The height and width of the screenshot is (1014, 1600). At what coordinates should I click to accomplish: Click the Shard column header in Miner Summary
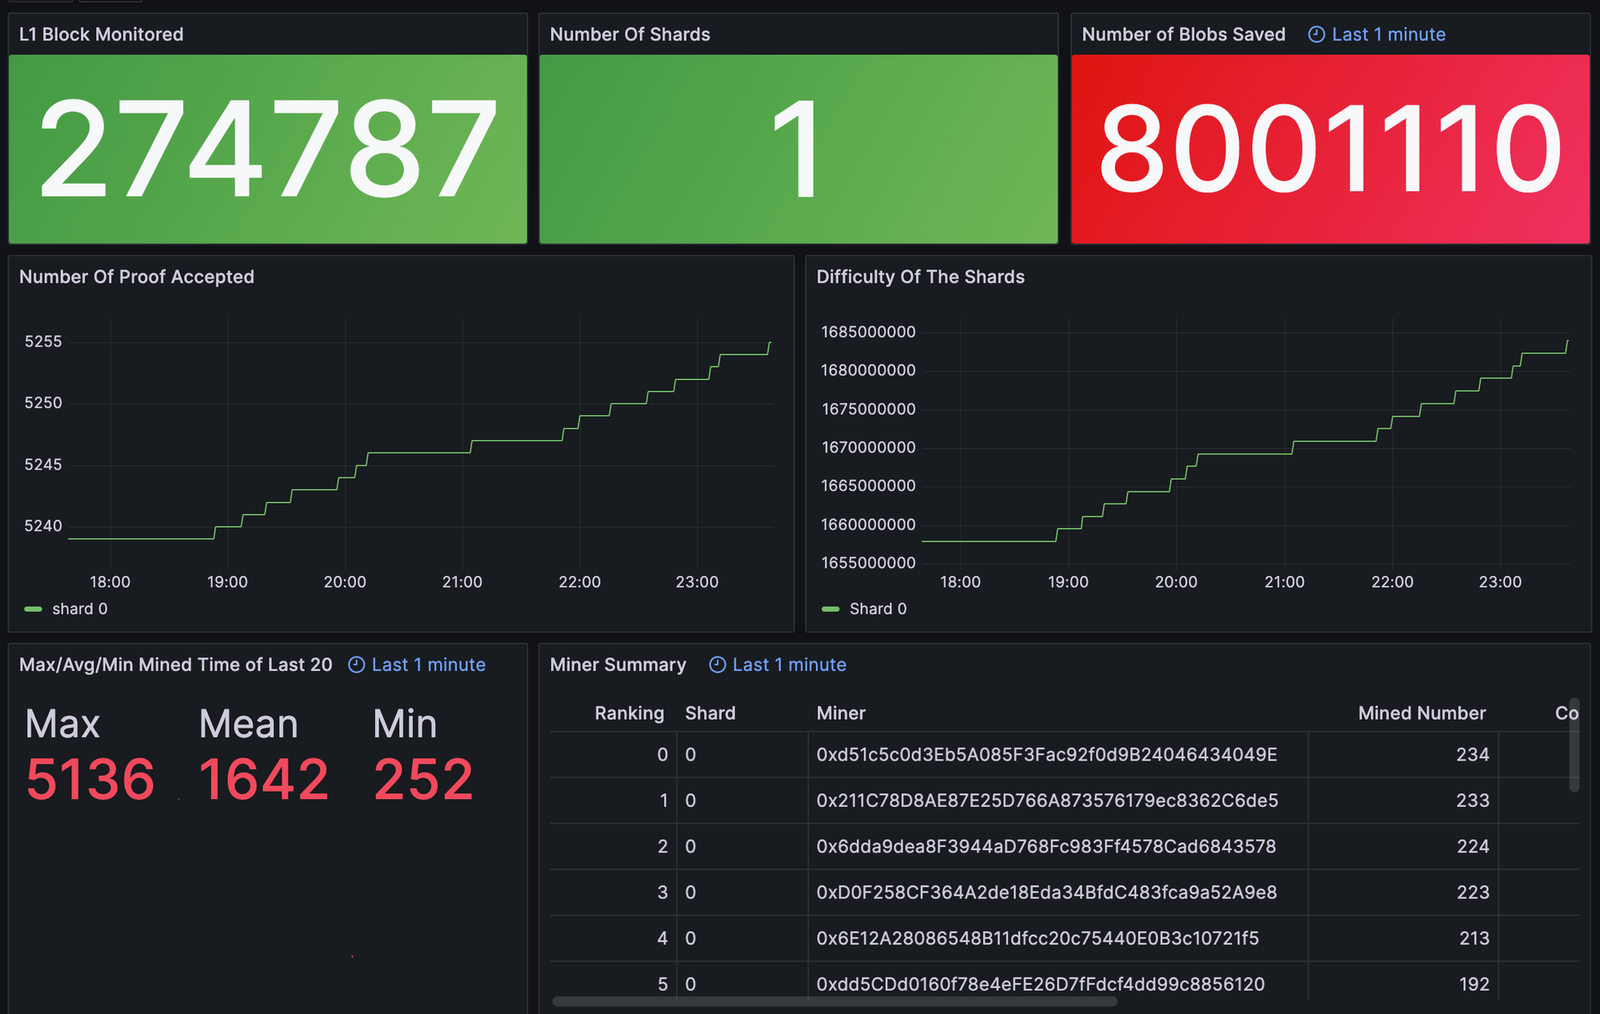coord(710,713)
